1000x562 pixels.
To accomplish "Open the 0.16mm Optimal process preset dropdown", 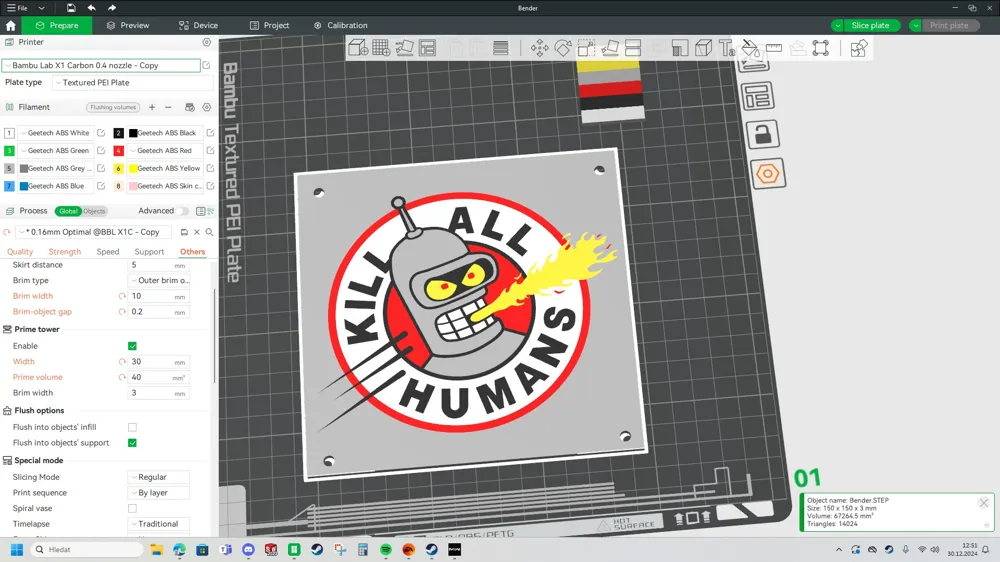I will [94, 232].
